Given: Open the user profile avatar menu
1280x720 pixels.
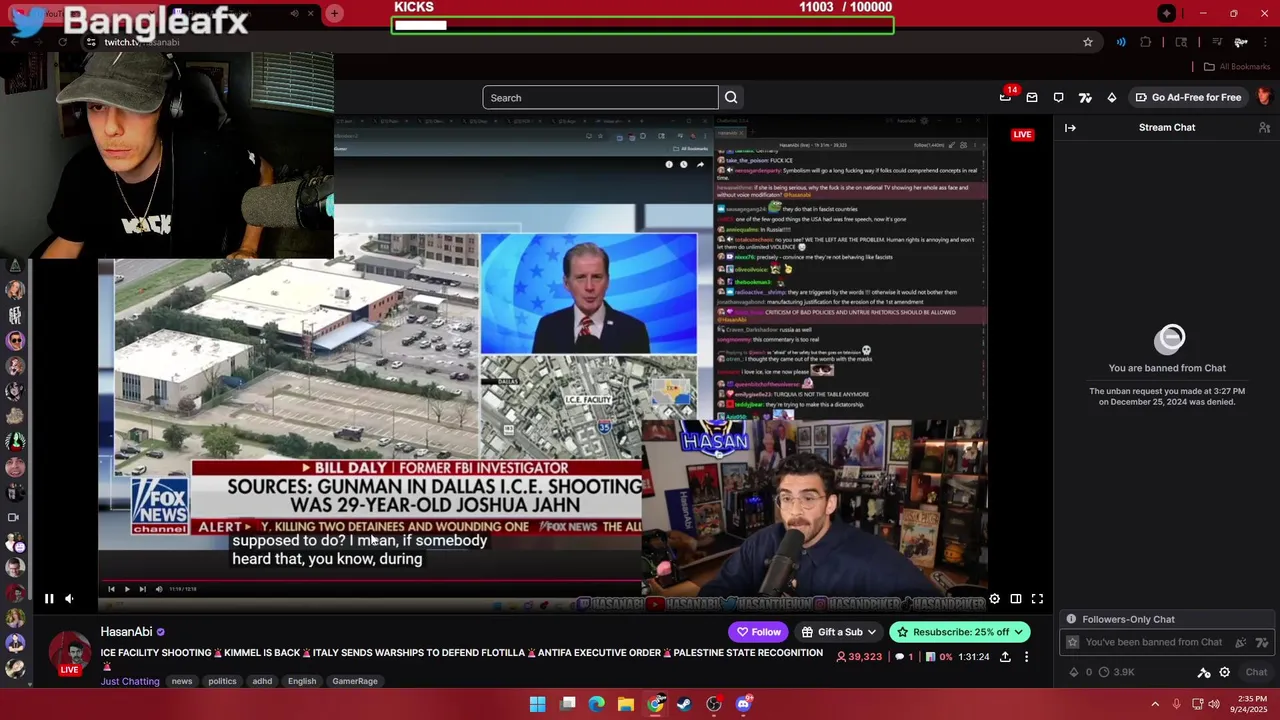Looking at the screenshot, I should click(x=1264, y=97).
